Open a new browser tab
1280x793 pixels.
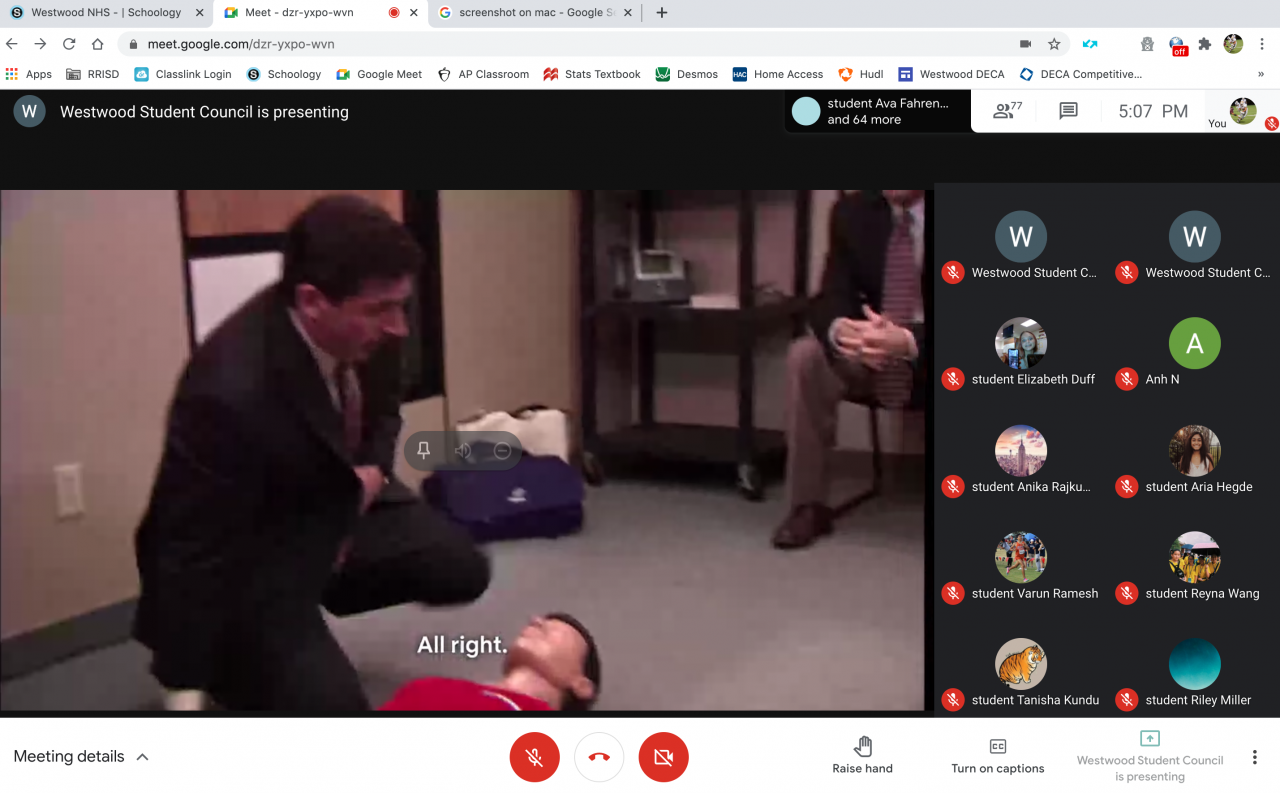pos(661,13)
